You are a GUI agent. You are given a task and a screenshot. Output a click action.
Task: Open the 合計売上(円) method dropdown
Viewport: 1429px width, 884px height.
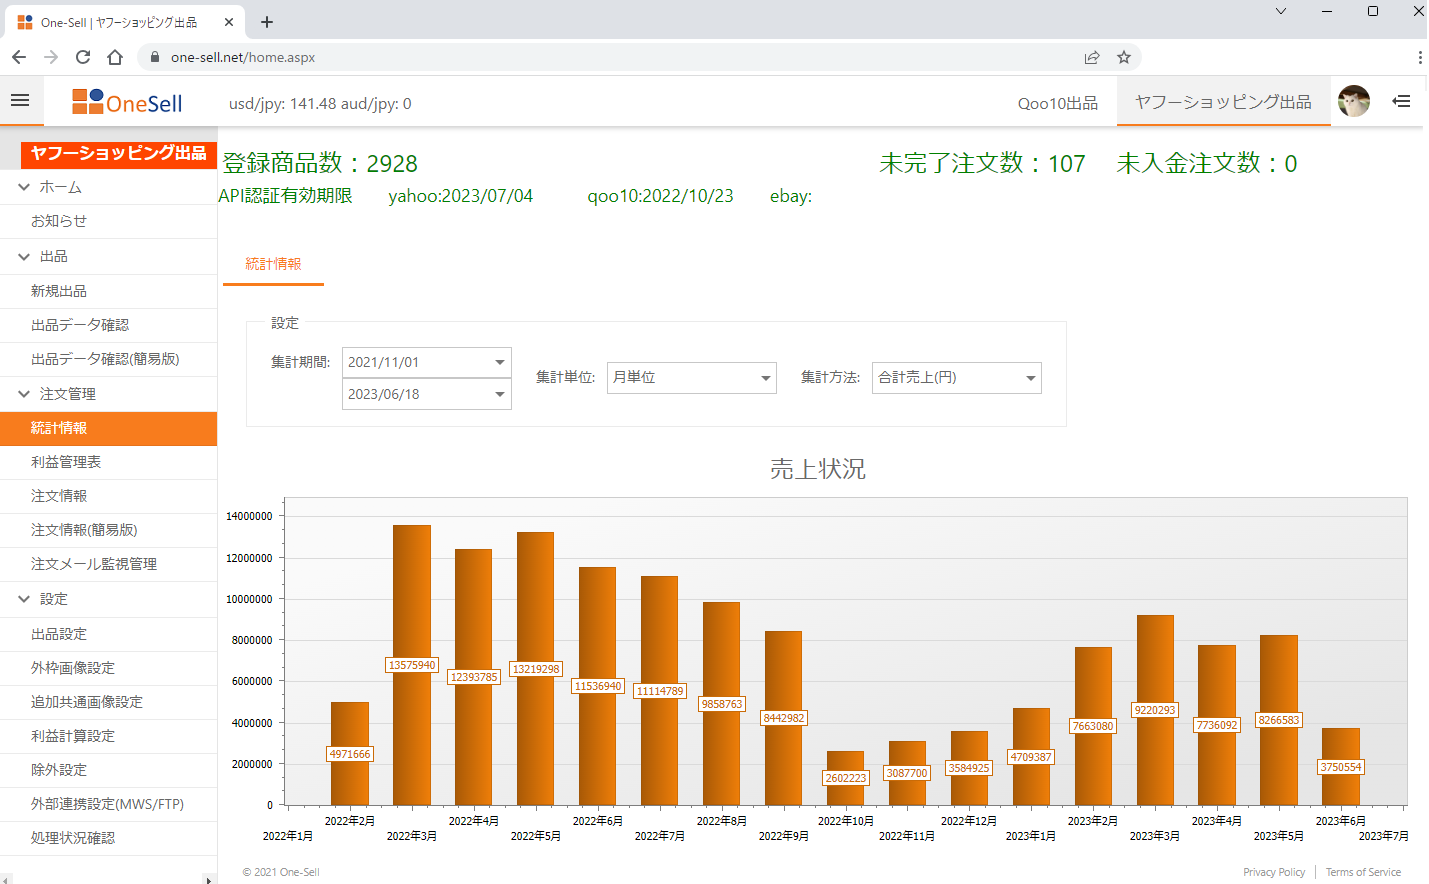pos(1030,378)
